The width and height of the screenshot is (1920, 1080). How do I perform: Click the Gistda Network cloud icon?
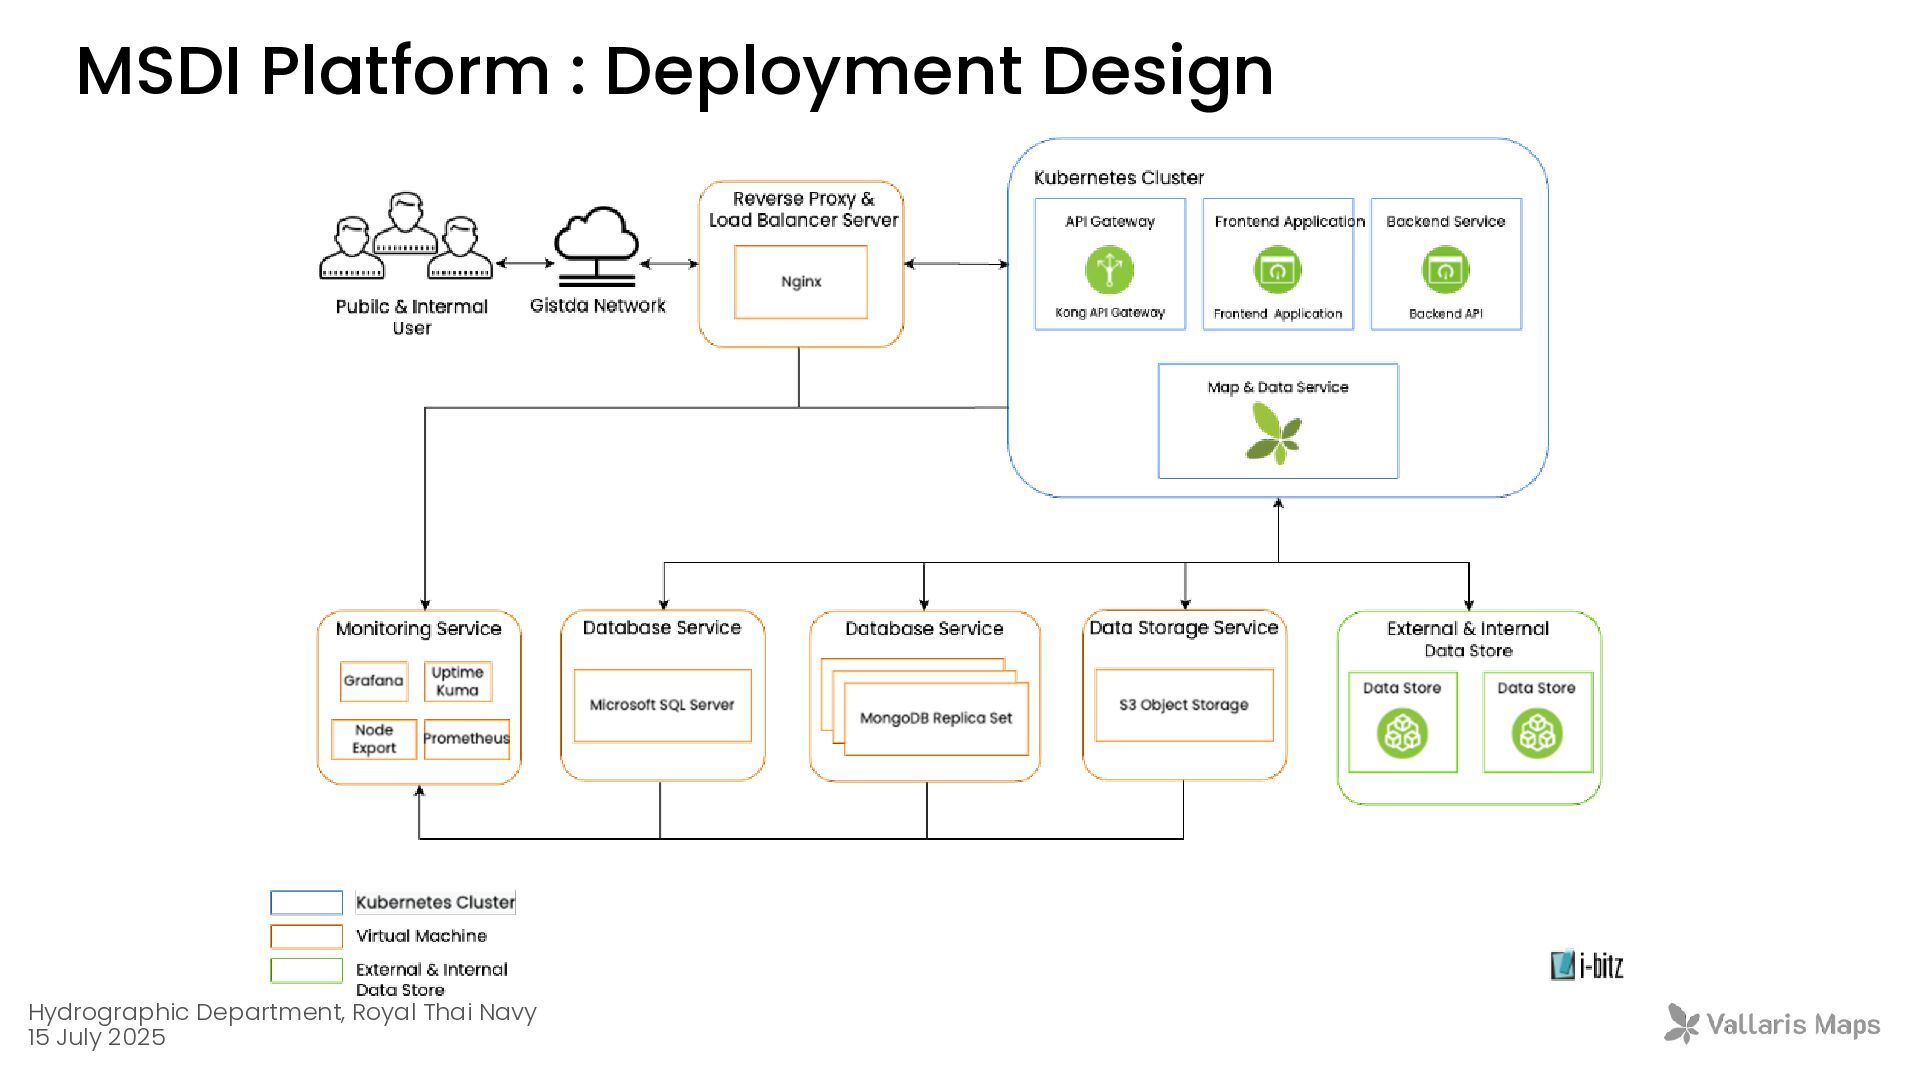(x=597, y=246)
